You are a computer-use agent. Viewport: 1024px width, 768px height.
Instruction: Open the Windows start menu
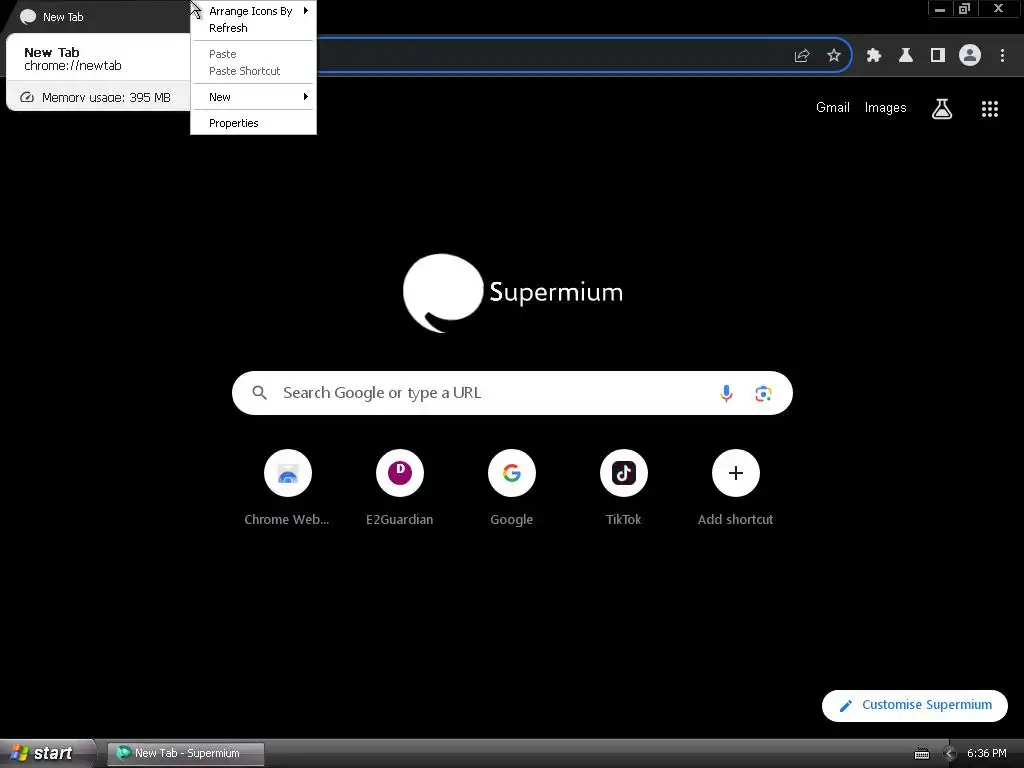[x=46, y=753]
